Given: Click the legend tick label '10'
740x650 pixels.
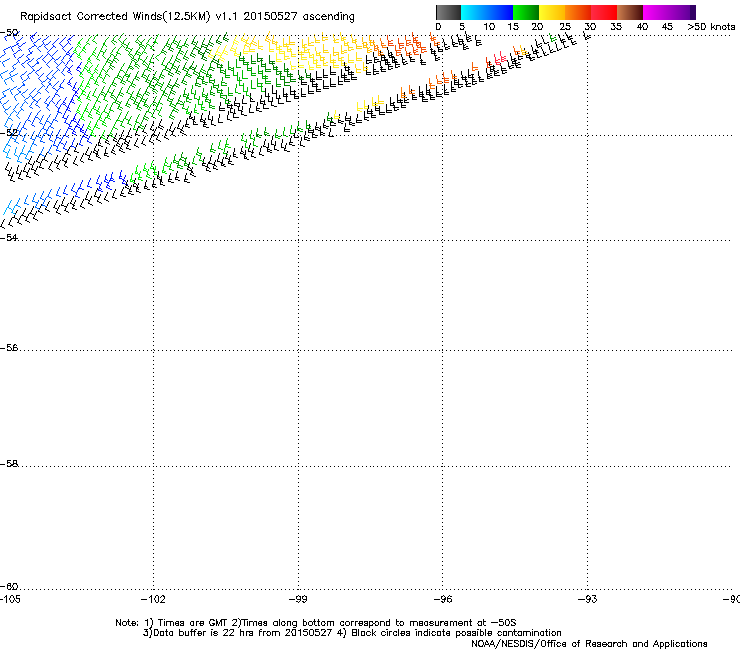Looking at the screenshot, I should click(489, 27).
